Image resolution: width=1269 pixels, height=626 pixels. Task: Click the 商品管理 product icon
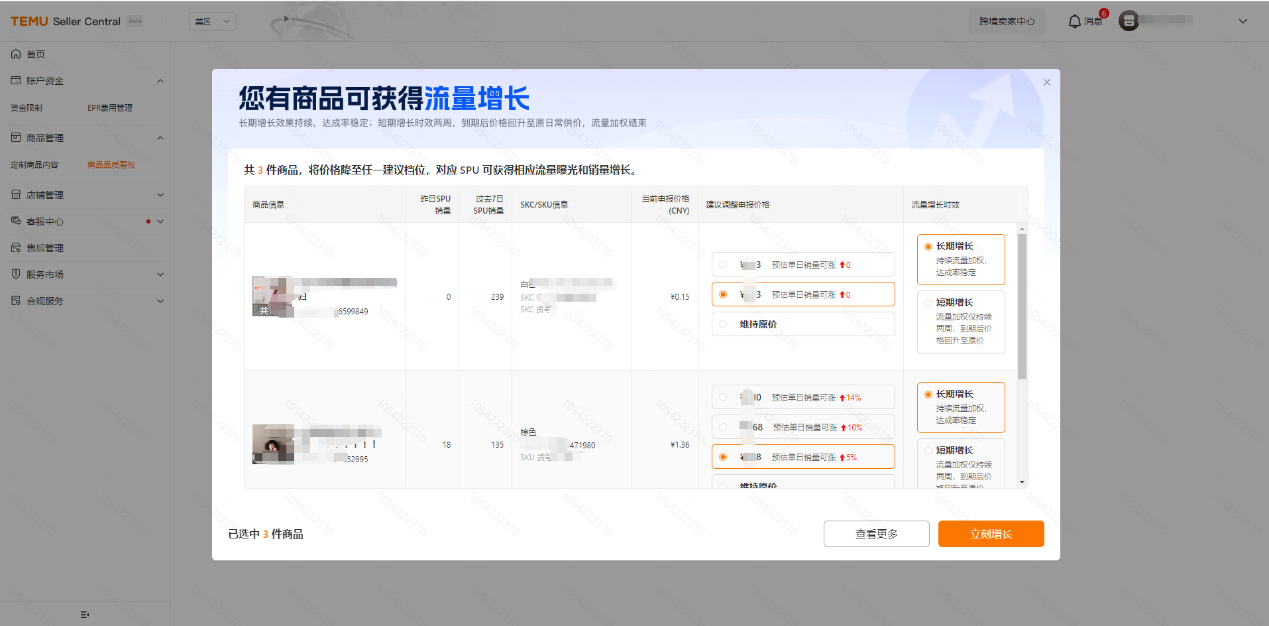(x=16, y=138)
